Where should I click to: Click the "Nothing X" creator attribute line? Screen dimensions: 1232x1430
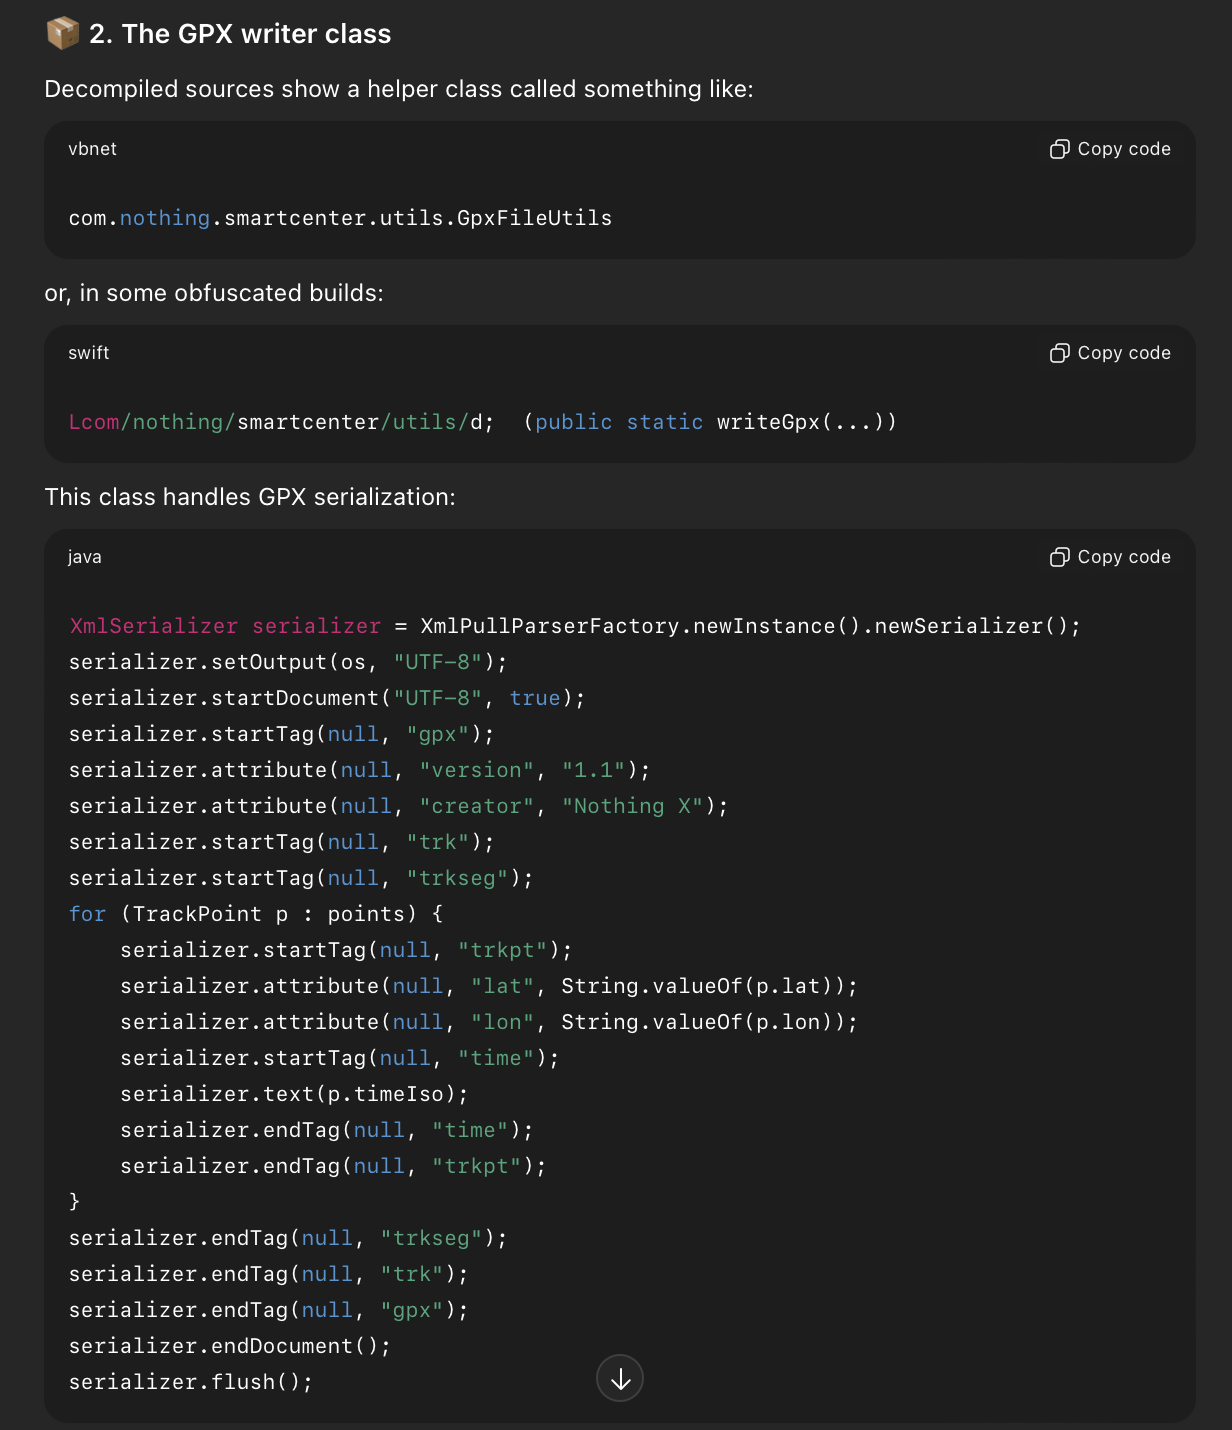(398, 806)
